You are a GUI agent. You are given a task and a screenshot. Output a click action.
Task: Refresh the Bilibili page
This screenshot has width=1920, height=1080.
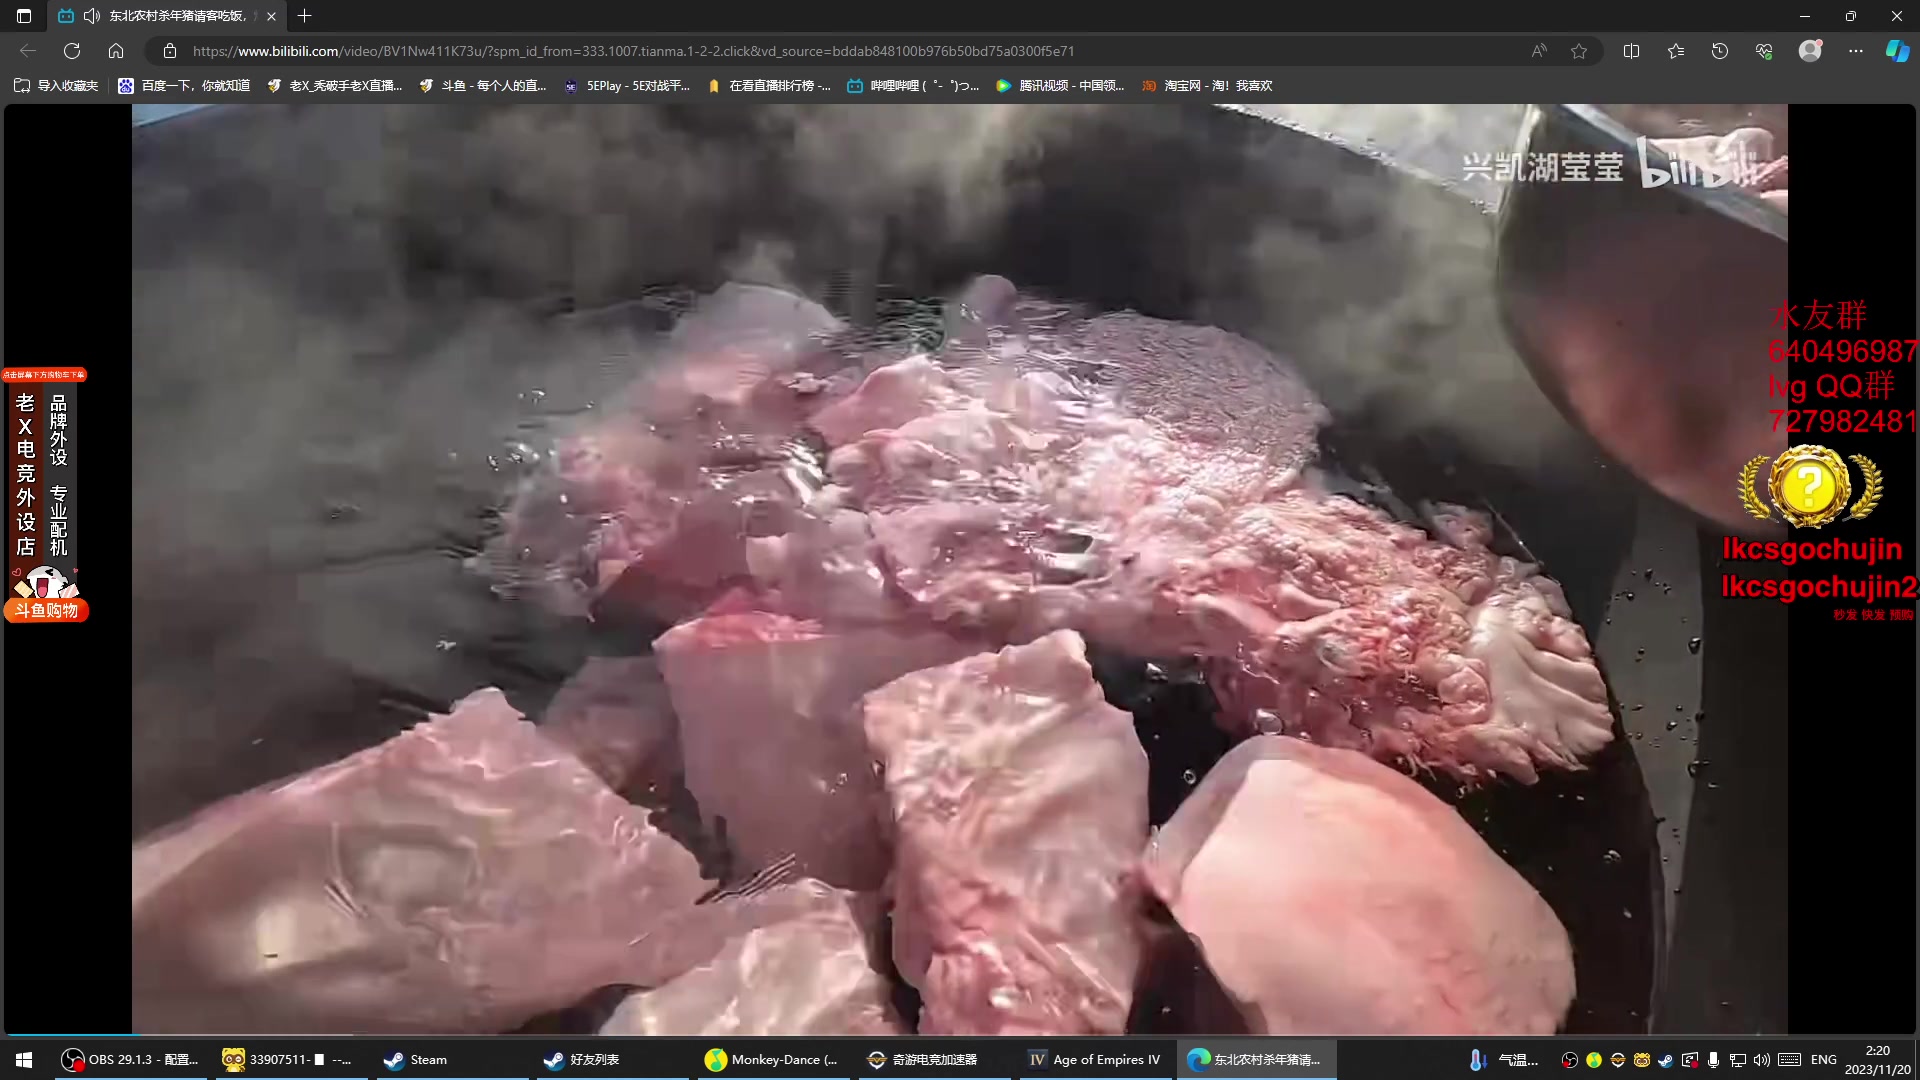(x=72, y=51)
